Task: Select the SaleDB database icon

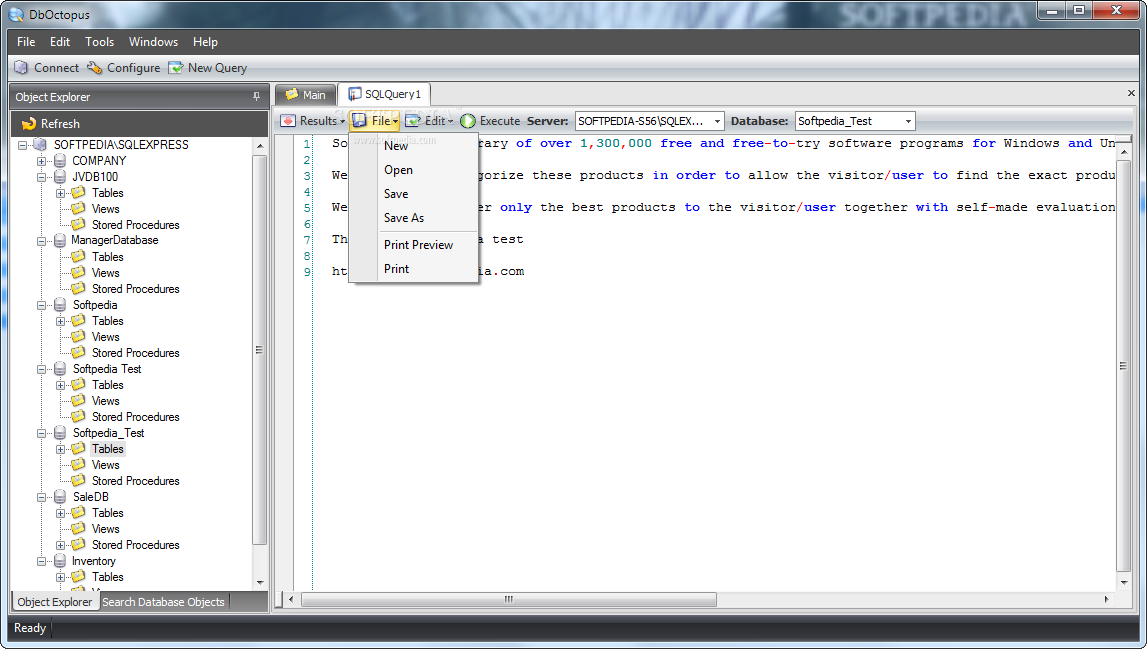Action: (61, 497)
